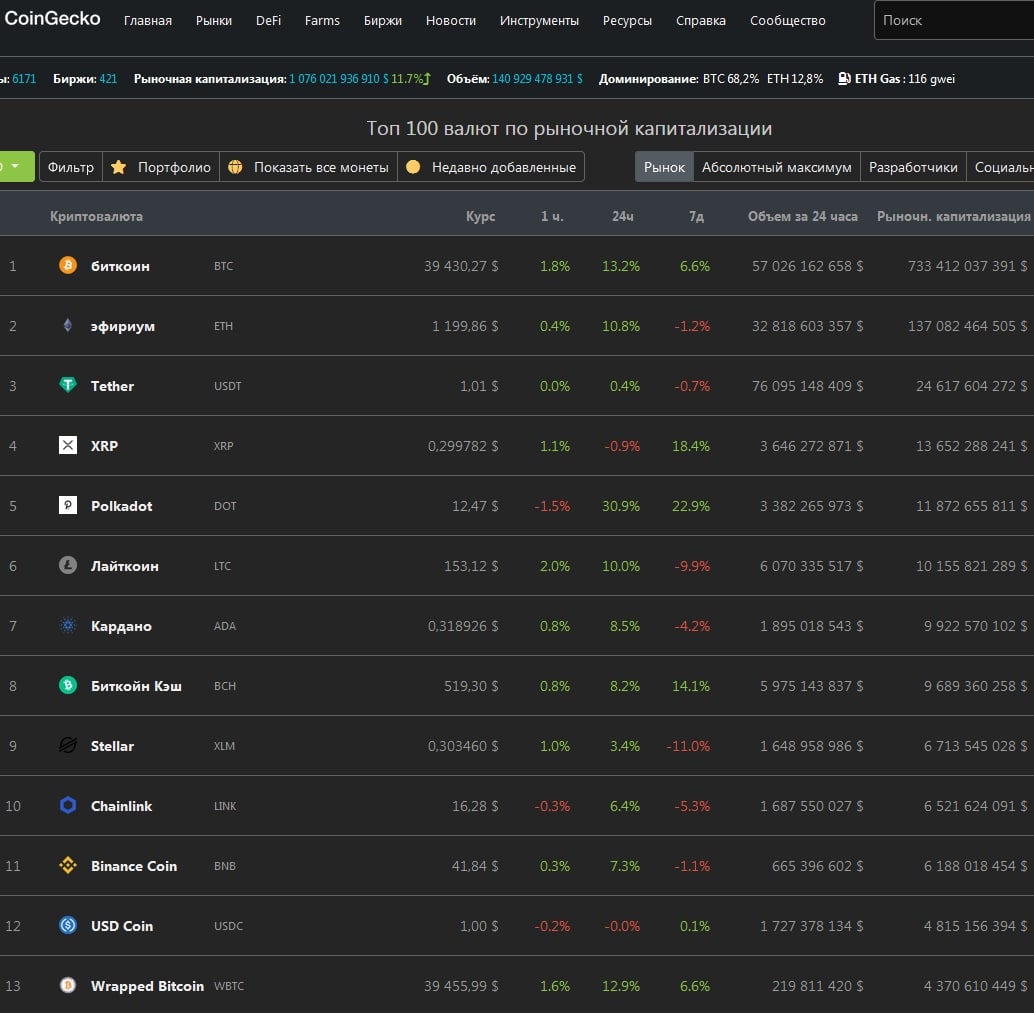
Task: Click the ETH Gas pump icon
Action: pos(844,78)
